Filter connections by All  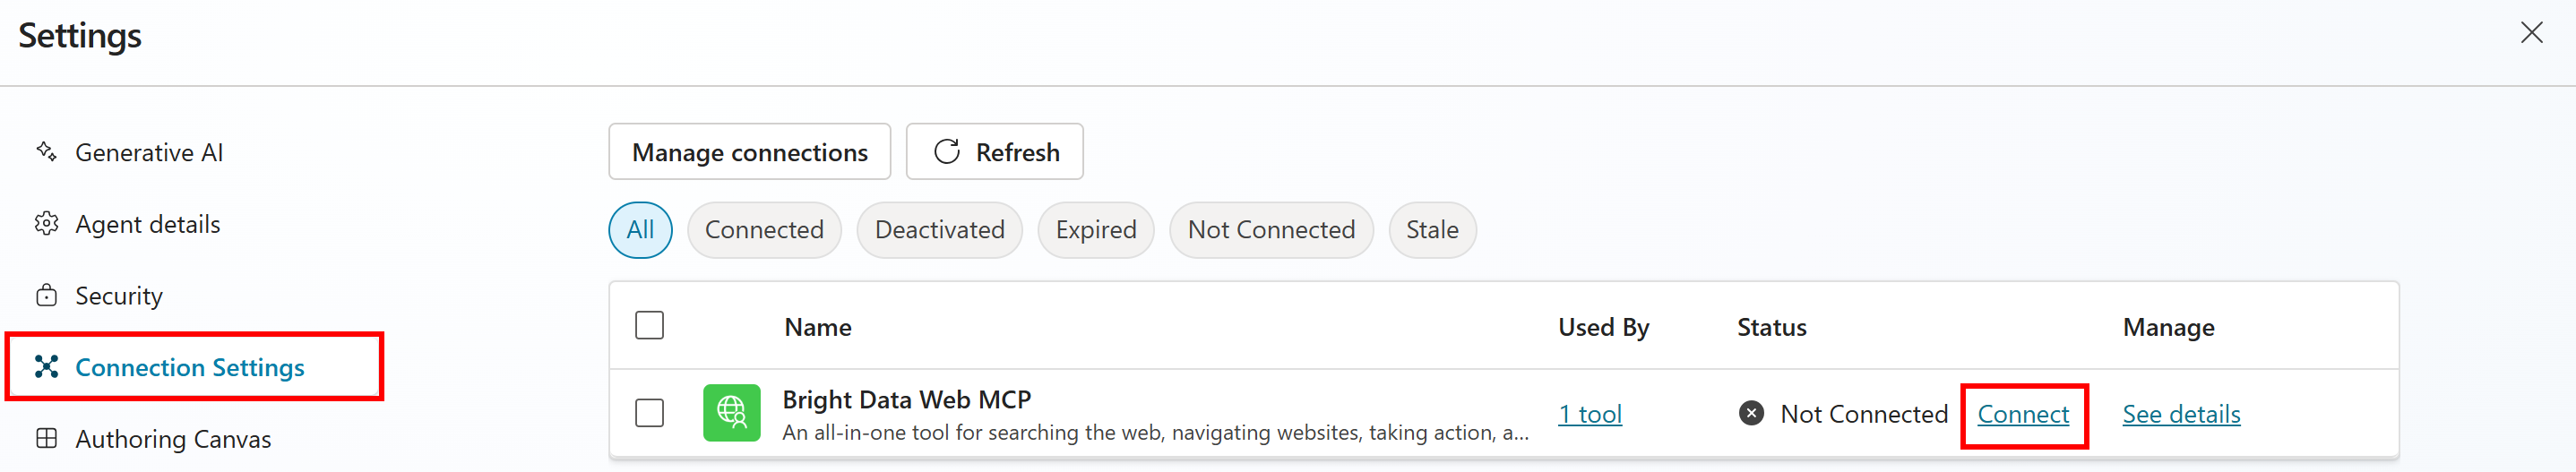(x=640, y=230)
